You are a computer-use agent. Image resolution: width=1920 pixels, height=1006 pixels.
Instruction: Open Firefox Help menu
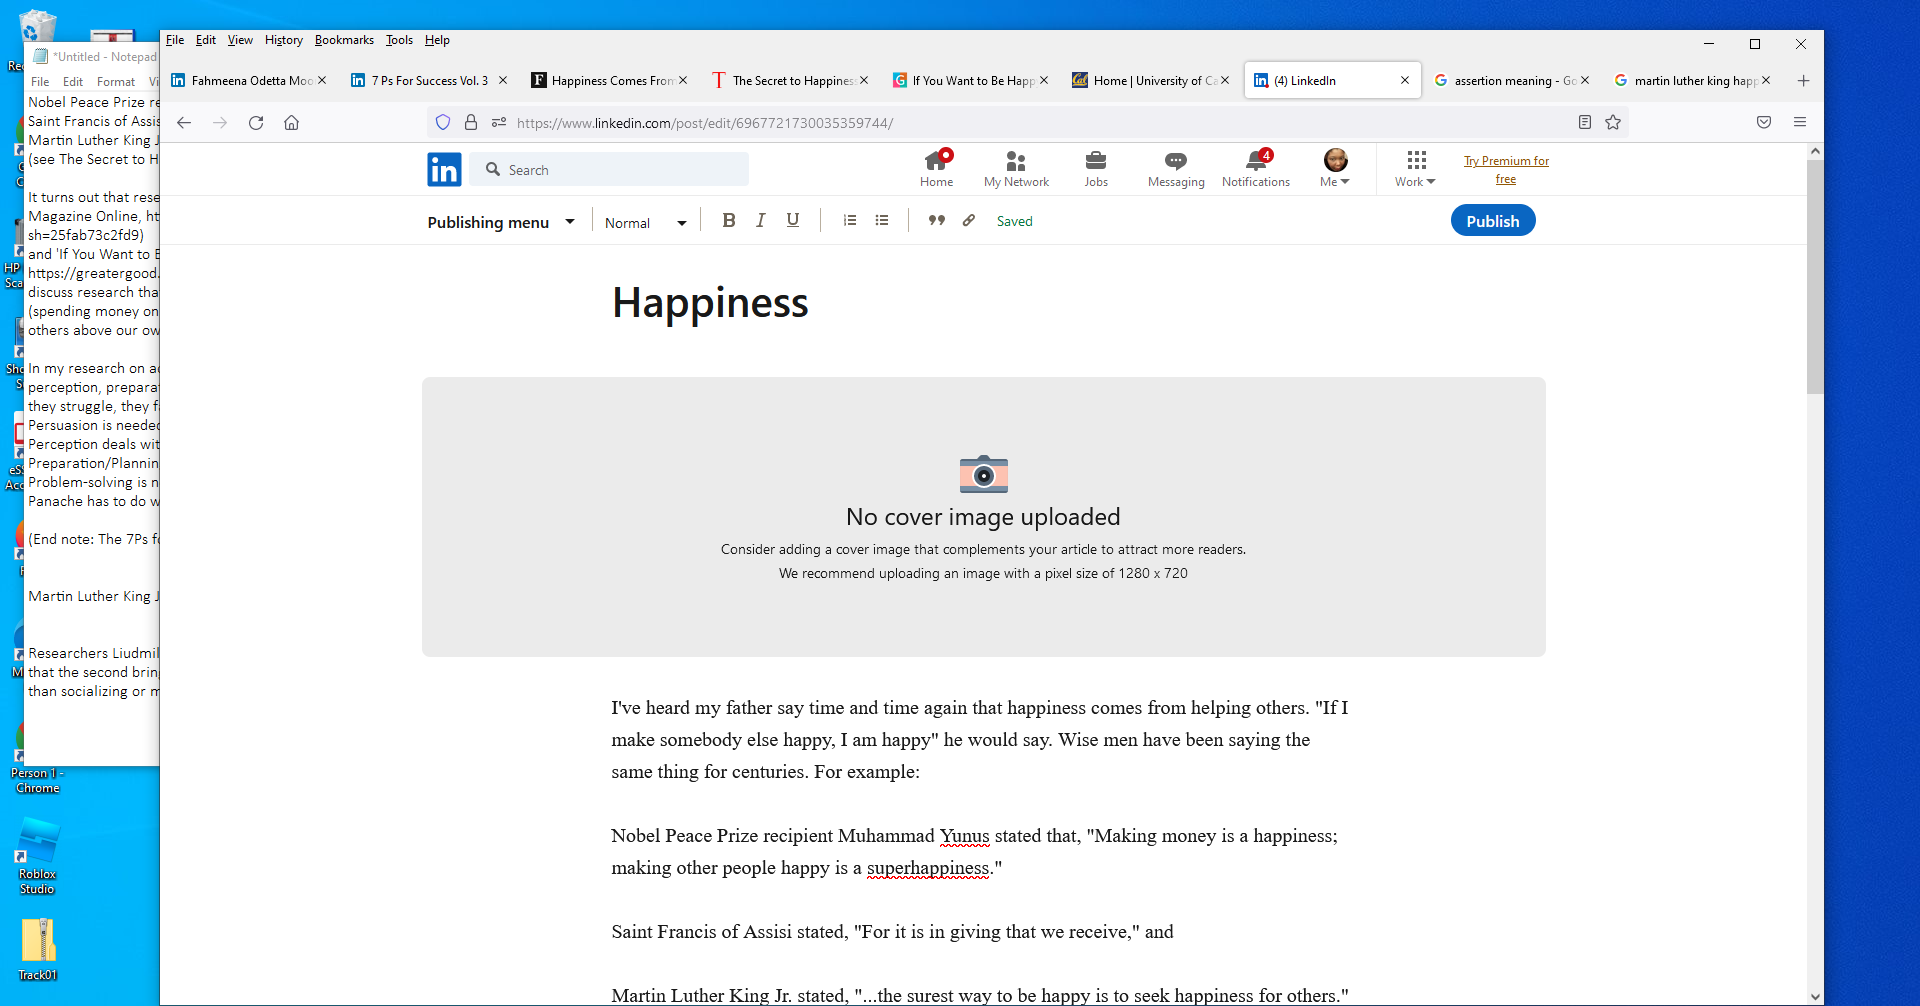pos(437,40)
